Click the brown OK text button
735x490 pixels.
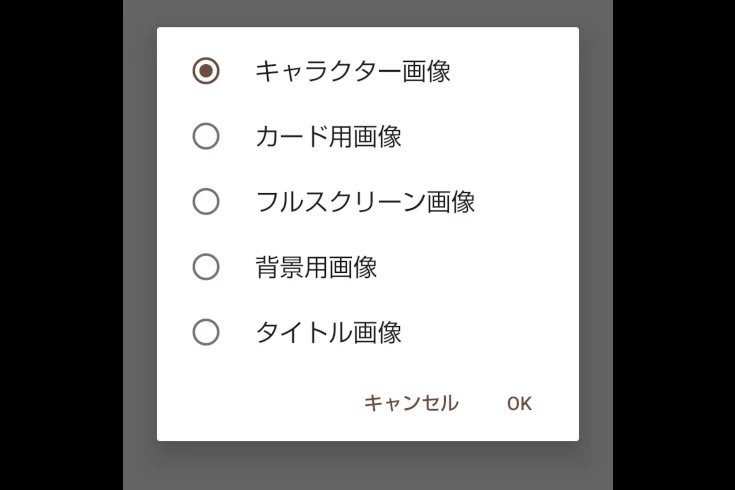tap(519, 404)
